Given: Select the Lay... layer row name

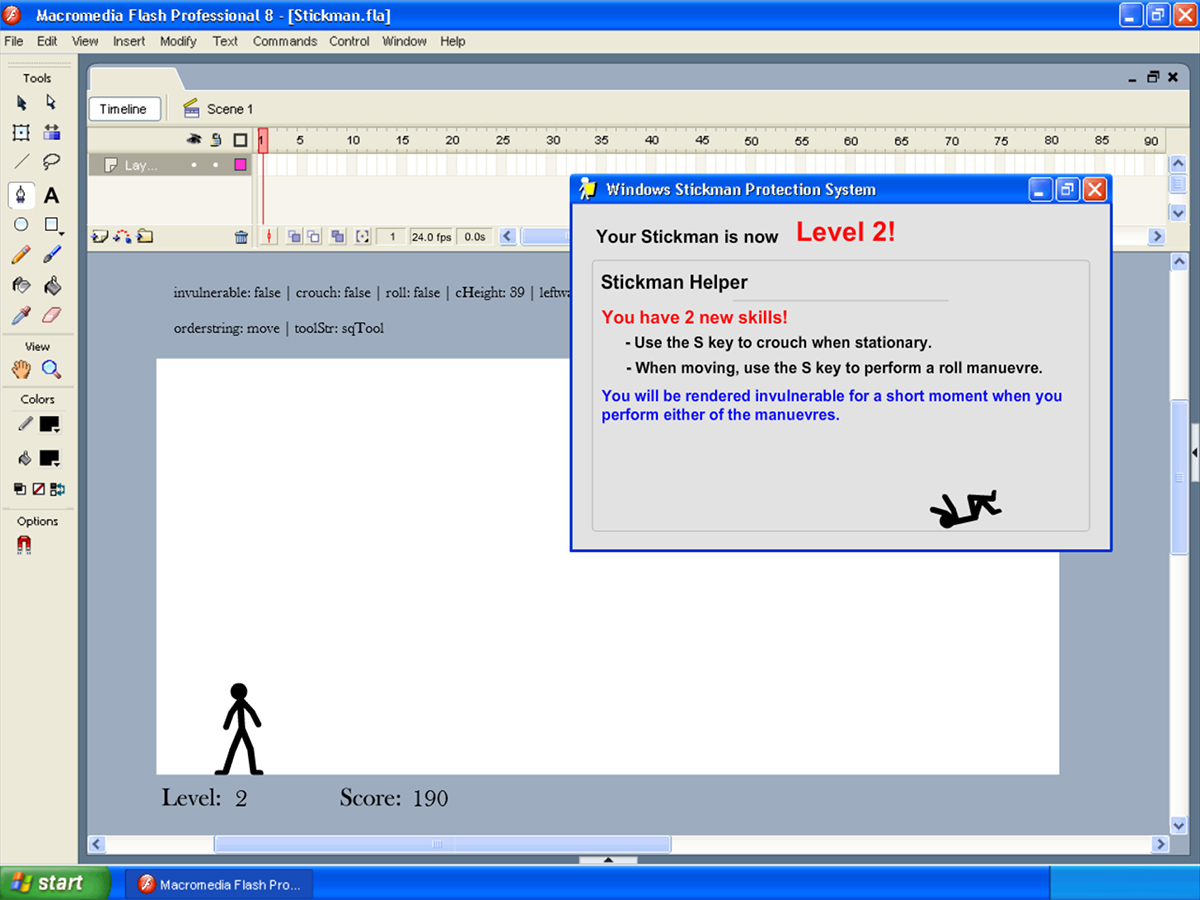Looking at the screenshot, I should 141,165.
